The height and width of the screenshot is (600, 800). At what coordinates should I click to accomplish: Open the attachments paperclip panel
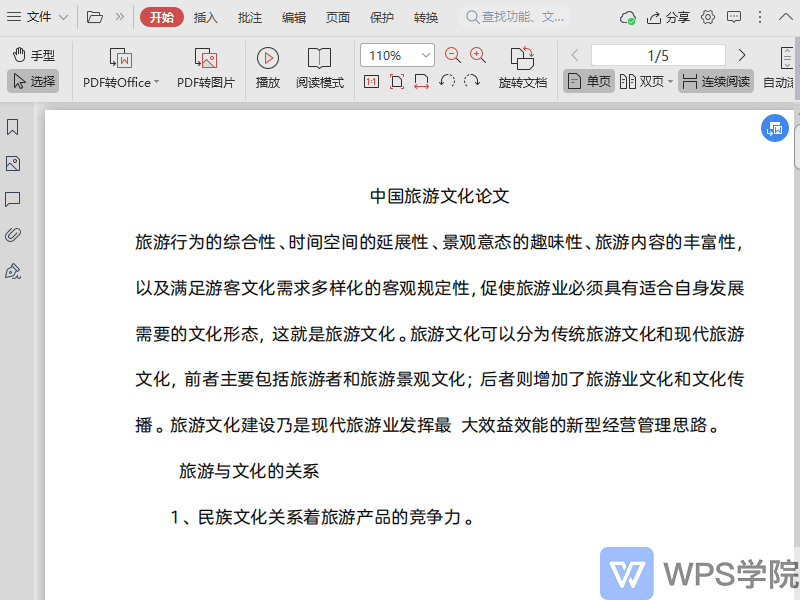coord(13,236)
